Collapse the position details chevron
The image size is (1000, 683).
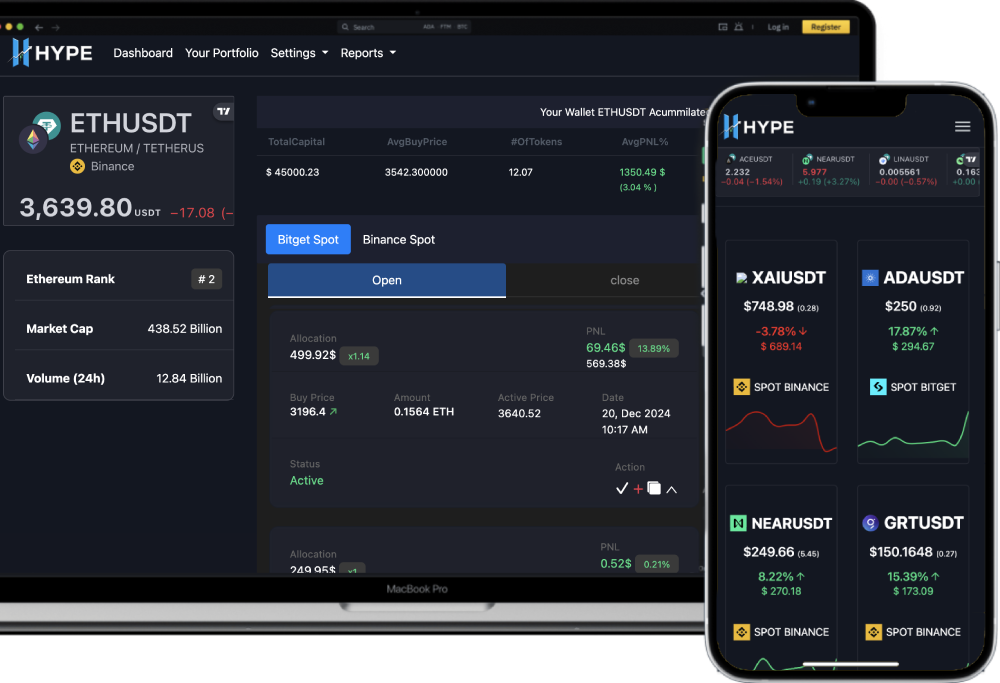(672, 489)
